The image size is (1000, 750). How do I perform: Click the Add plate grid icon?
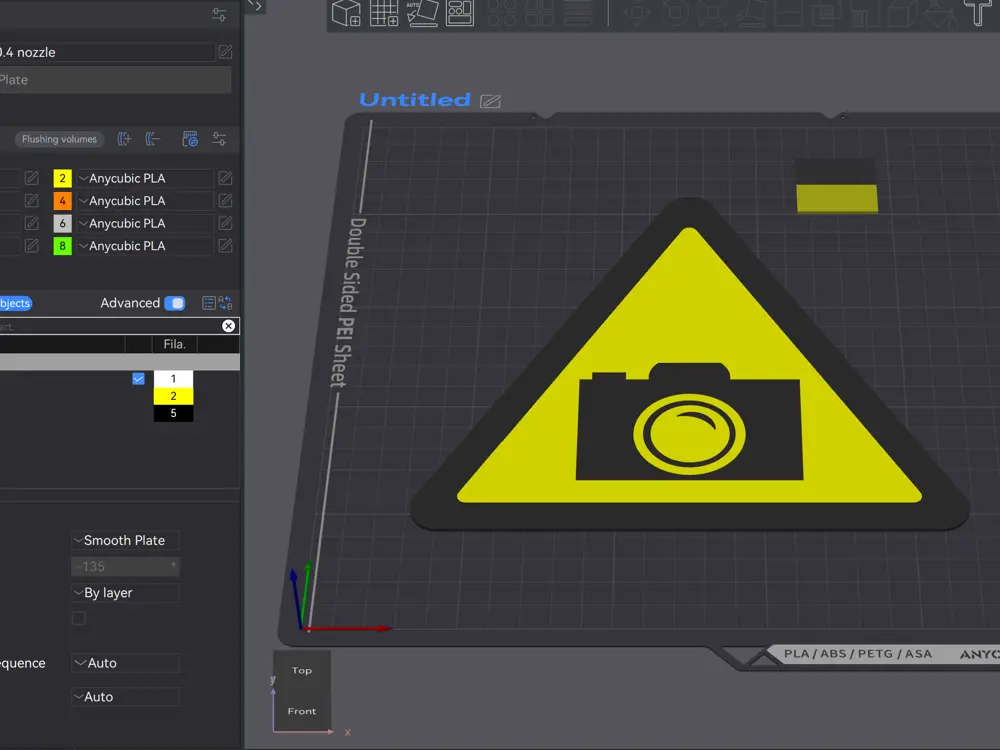click(384, 13)
